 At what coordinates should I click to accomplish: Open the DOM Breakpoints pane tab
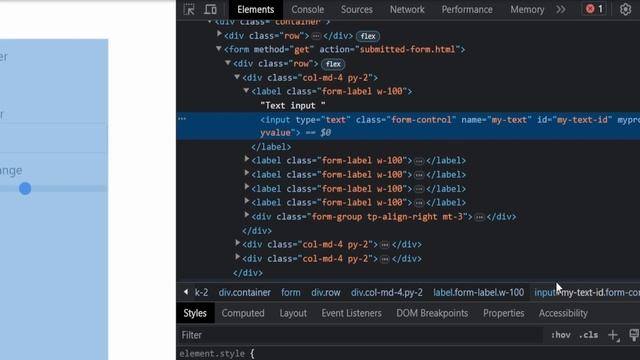[432, 313]
